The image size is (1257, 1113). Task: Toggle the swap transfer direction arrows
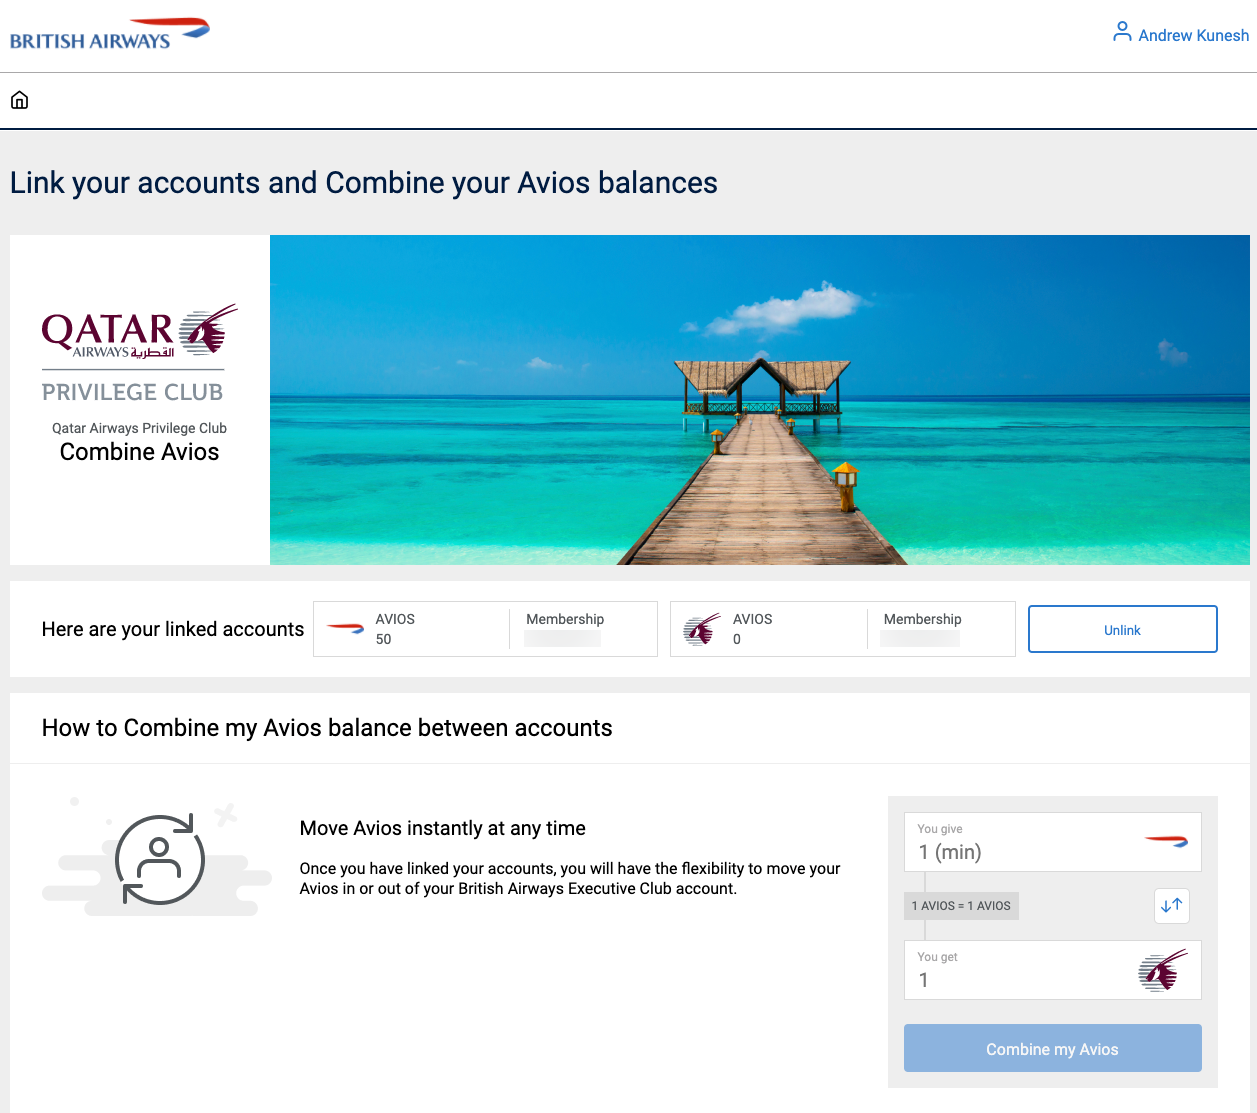(1171, 905)
